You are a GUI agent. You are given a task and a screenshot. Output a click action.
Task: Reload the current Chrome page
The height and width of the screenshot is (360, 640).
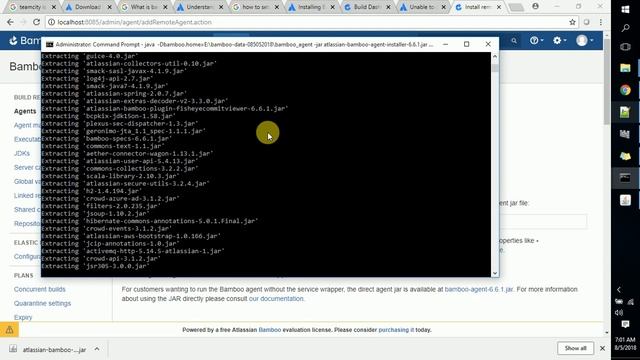point(36,22)
